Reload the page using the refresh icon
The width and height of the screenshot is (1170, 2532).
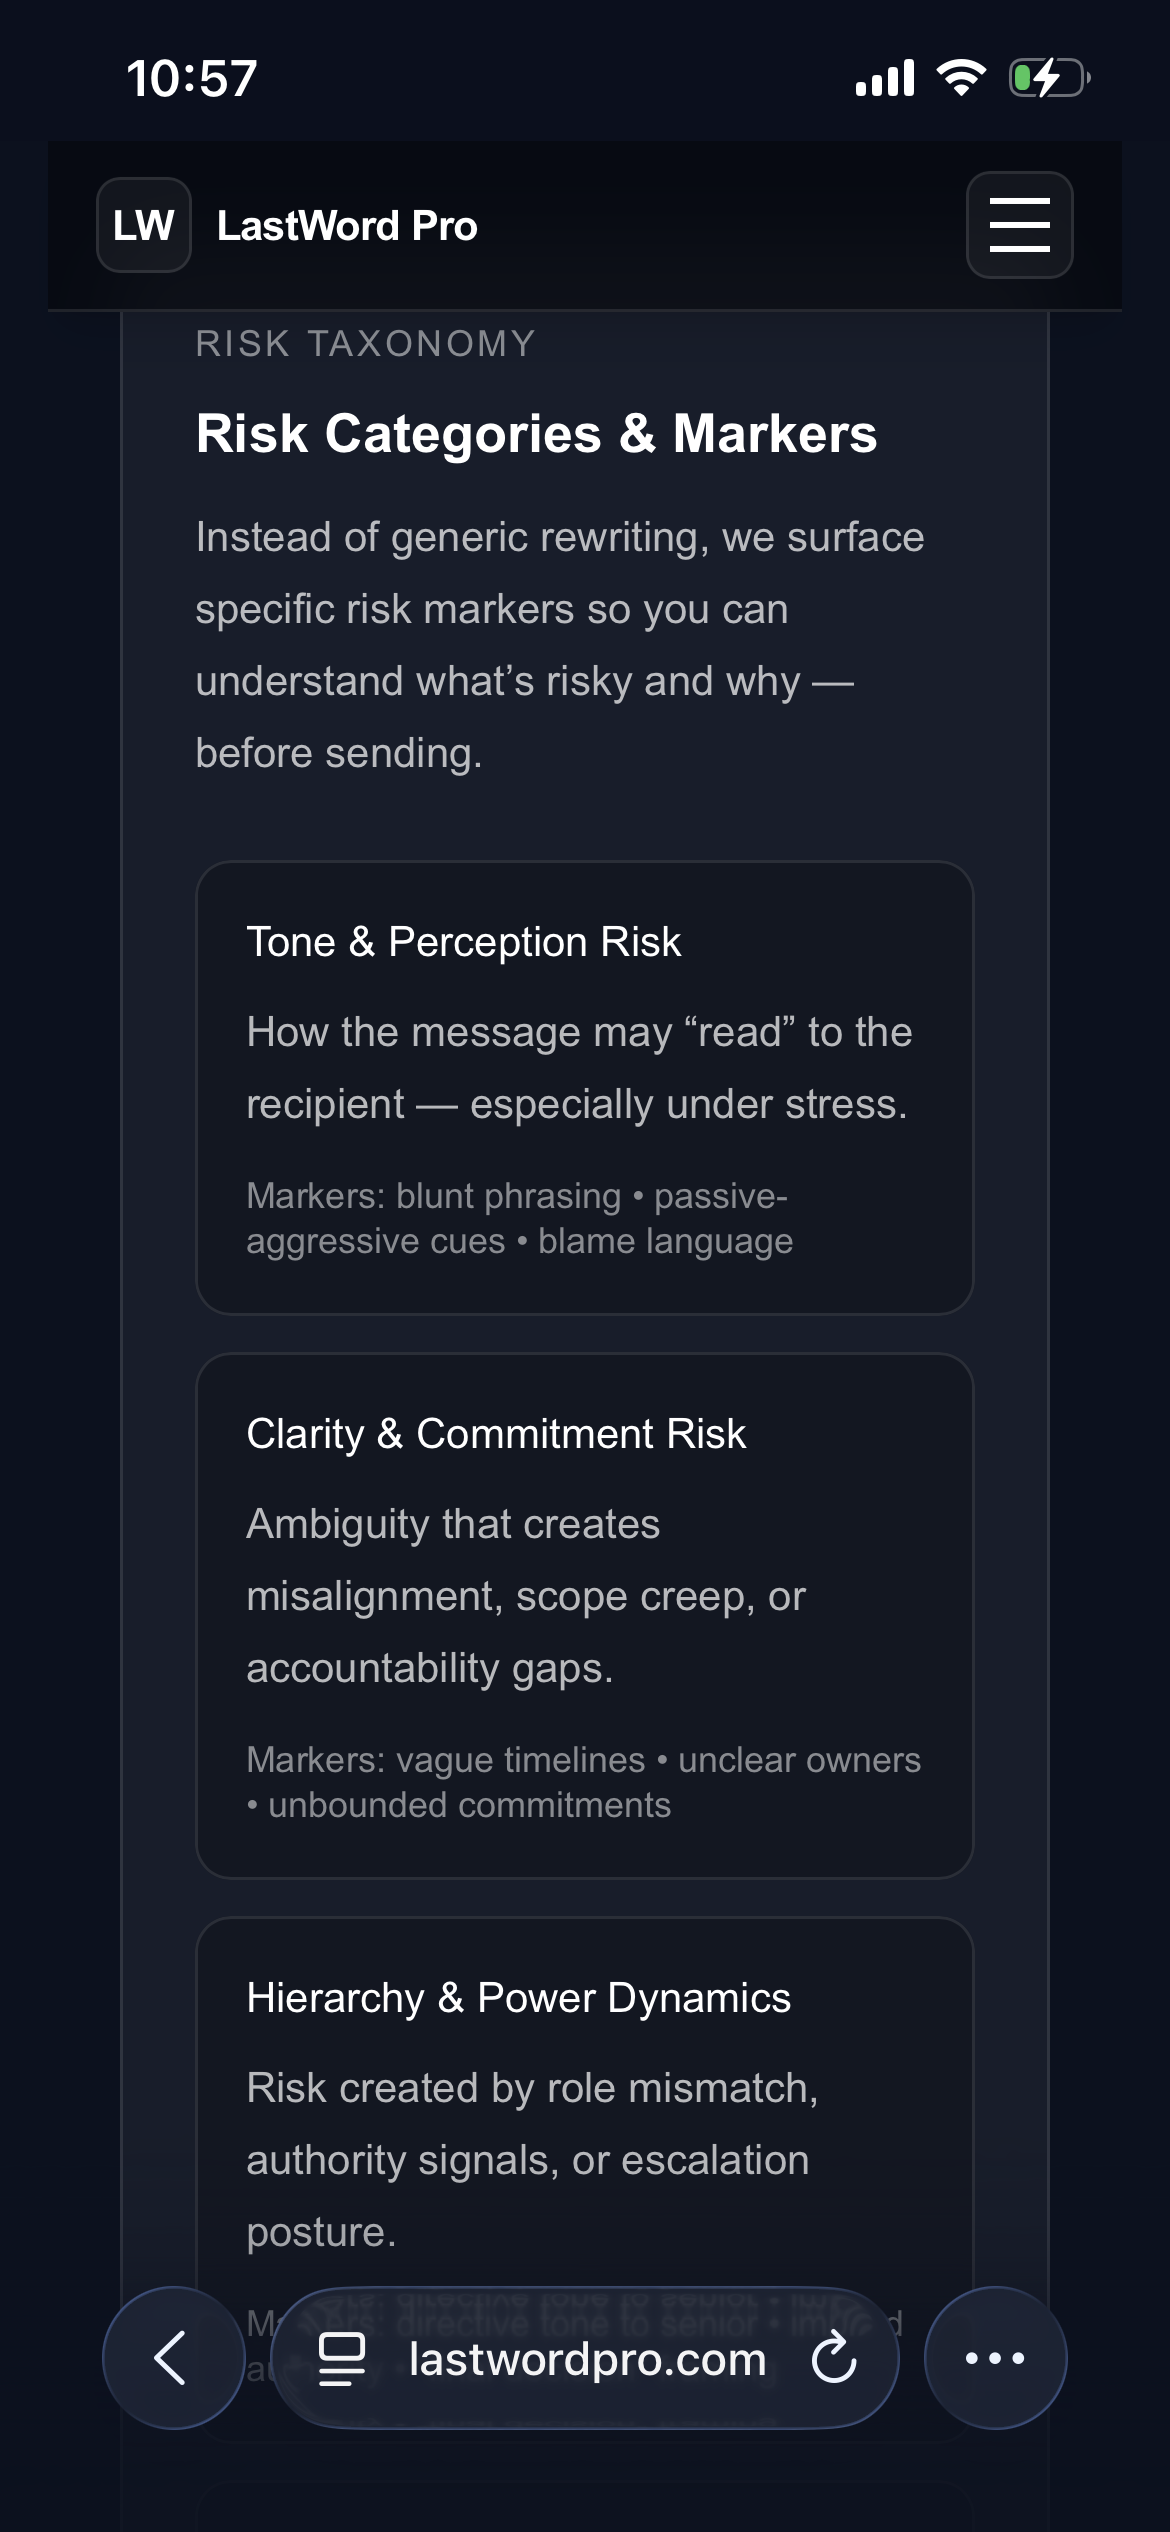(833, 2360)
